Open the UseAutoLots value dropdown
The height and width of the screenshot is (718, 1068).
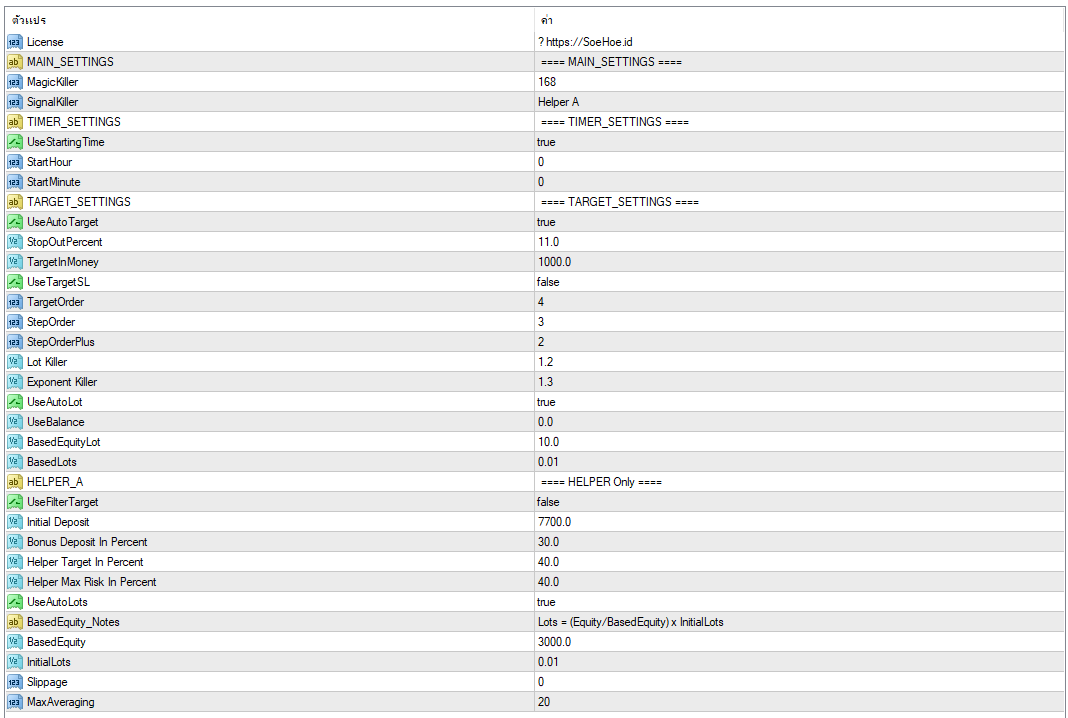546,602
